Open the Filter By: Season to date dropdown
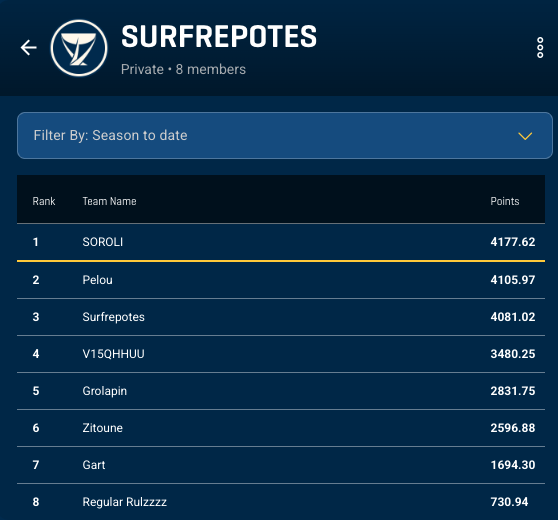Screen dimensions: 558x520 coord(285,135)
